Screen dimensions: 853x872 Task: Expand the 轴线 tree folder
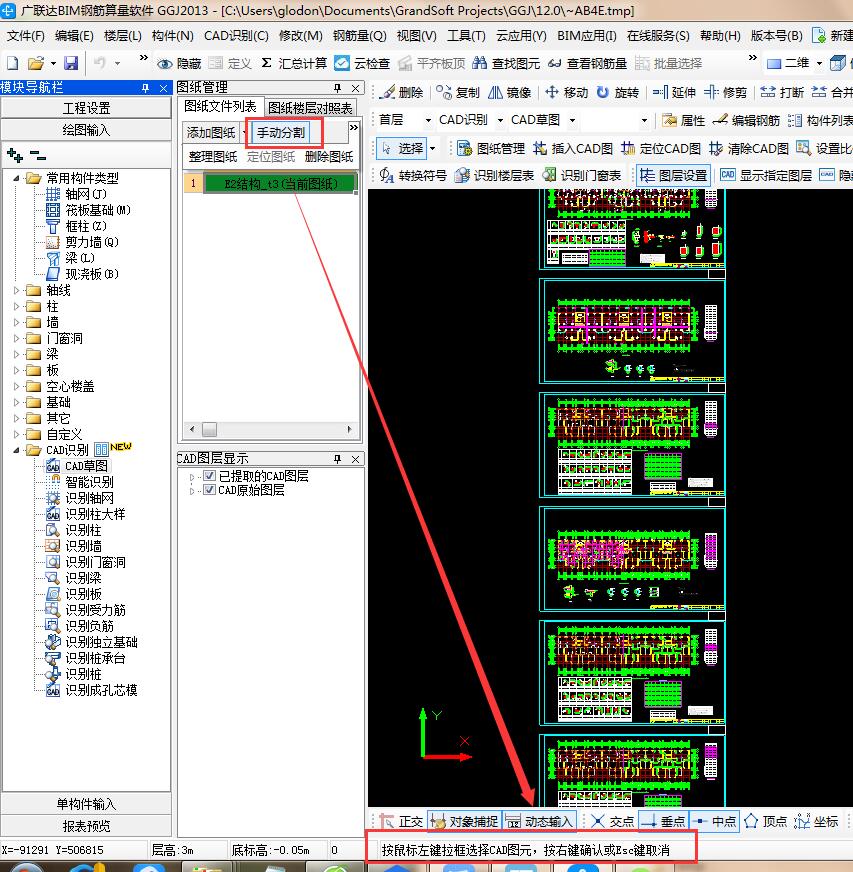coord(17,290)
